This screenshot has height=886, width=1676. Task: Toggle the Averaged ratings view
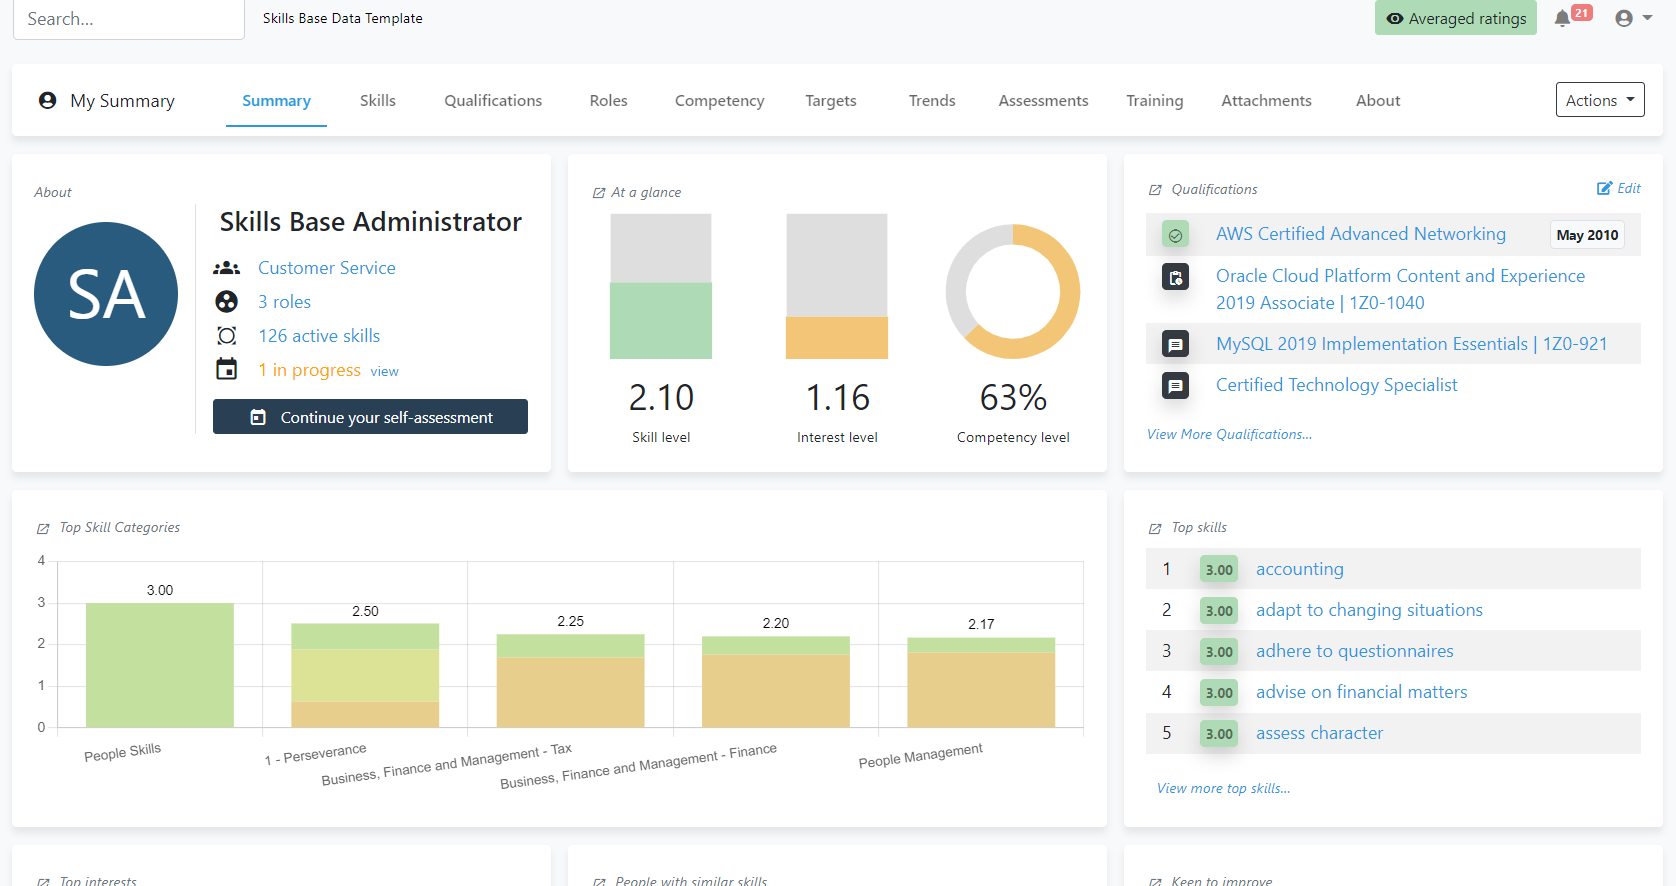1455,18
